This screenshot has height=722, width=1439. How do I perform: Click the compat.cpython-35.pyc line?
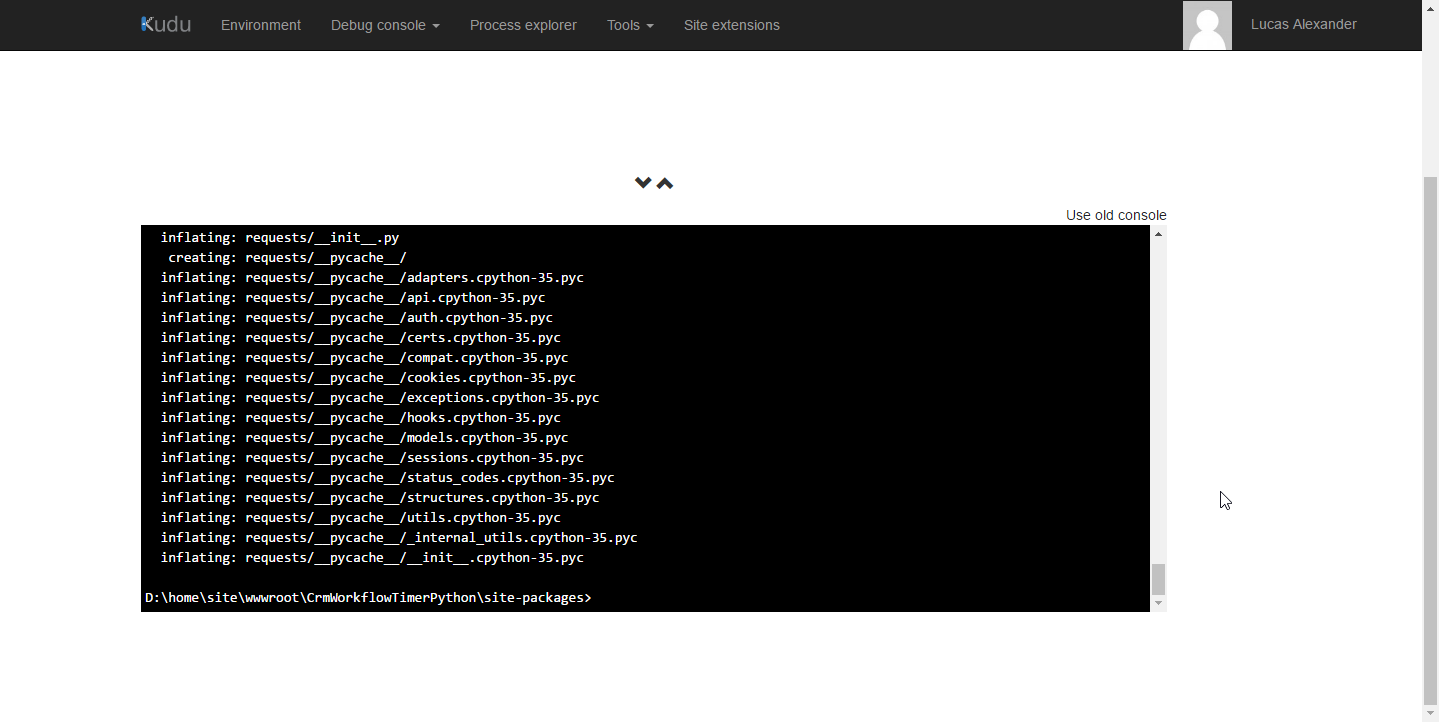click(x=364, y=358)
